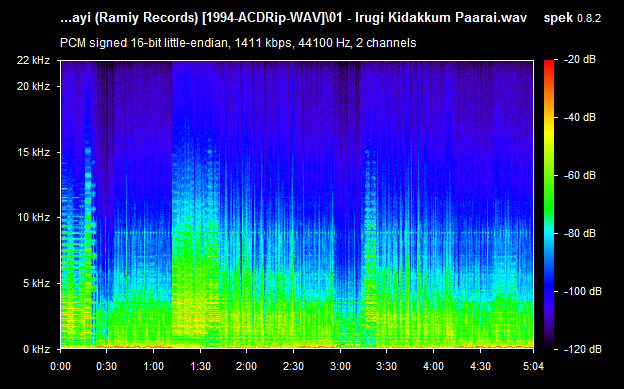
Task: Click the '3:30' time axis label
Action: pyautogui.click(x=387, y=366)
